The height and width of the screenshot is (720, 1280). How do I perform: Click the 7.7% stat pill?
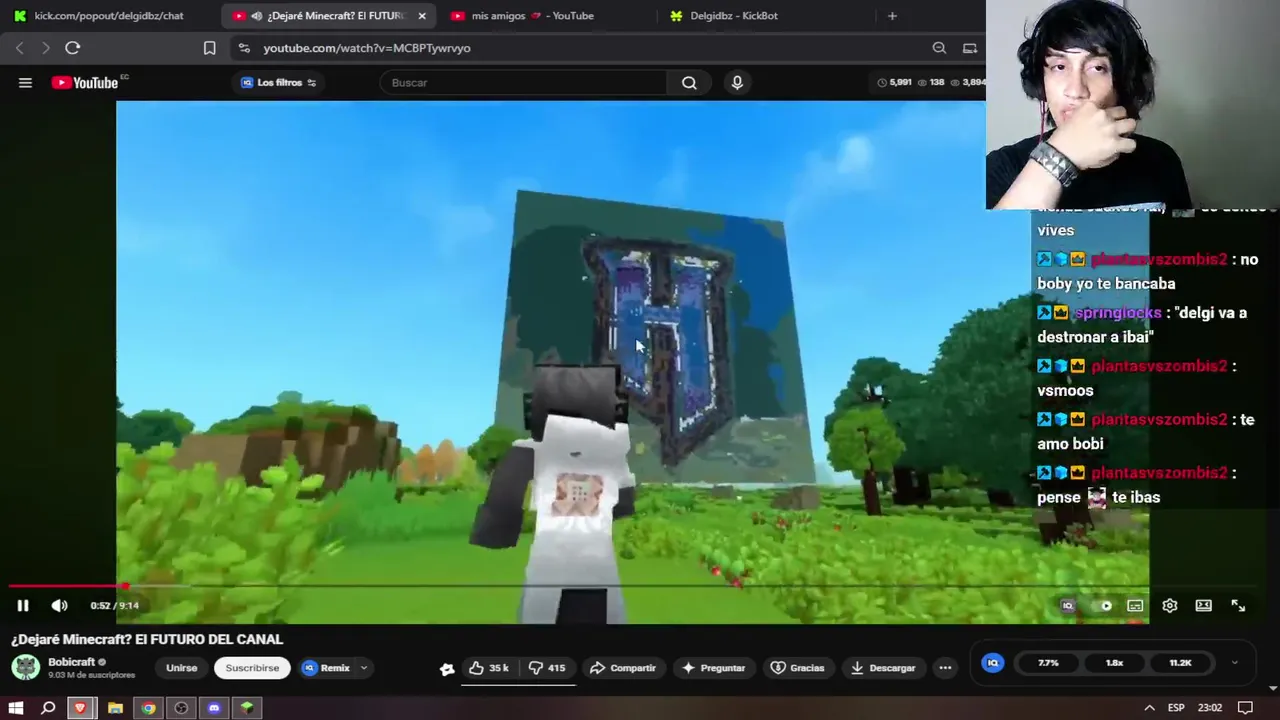click(x=1048, y=663)
